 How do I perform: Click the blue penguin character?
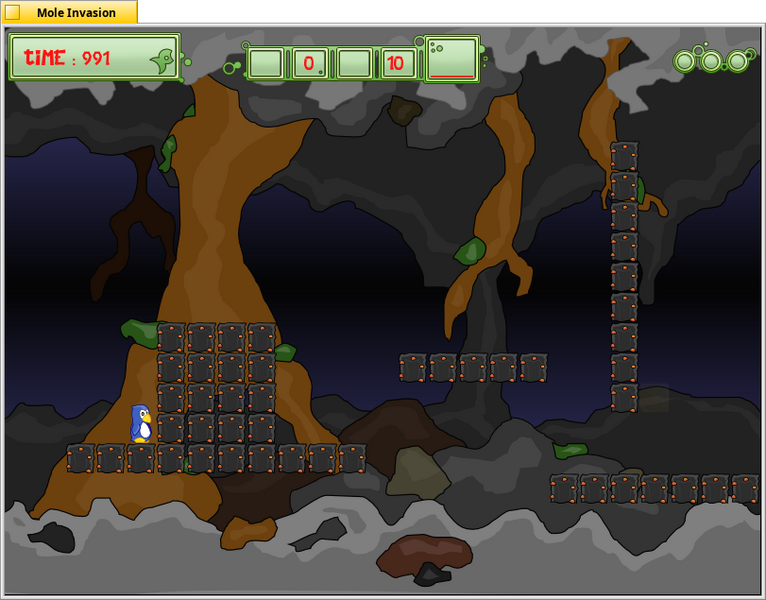[141, 424]
